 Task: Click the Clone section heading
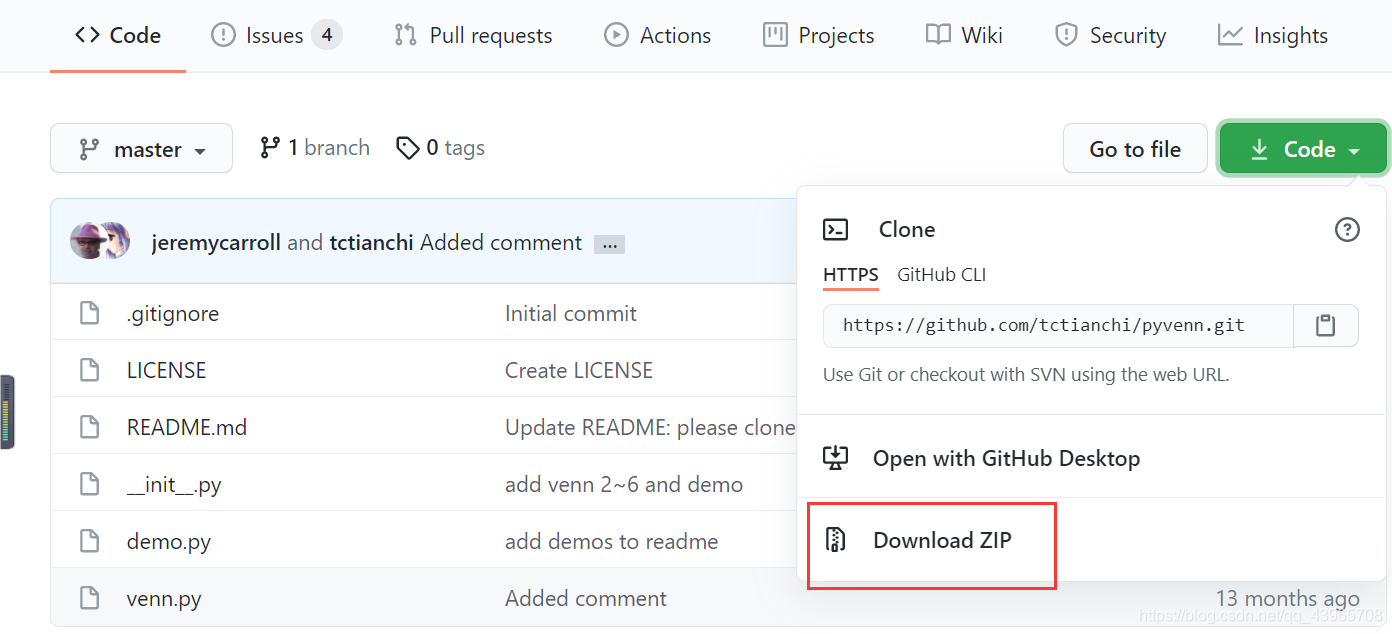click(x=907, y=230)
